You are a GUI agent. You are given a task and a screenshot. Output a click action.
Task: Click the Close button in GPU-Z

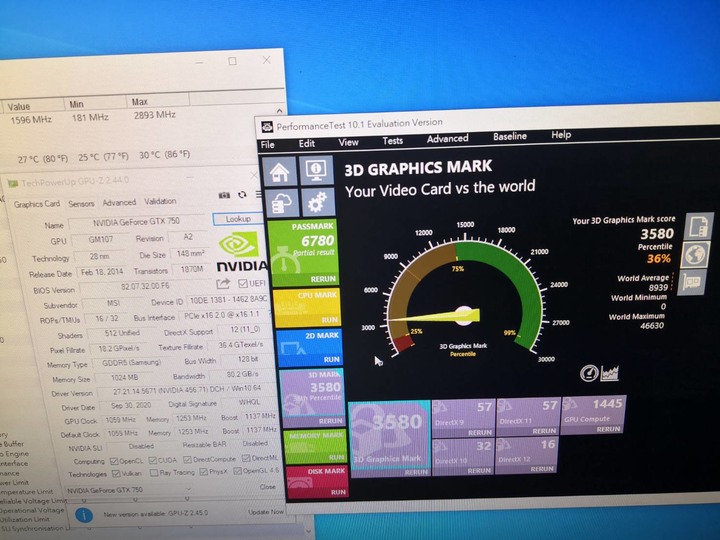tap(267, 486)
